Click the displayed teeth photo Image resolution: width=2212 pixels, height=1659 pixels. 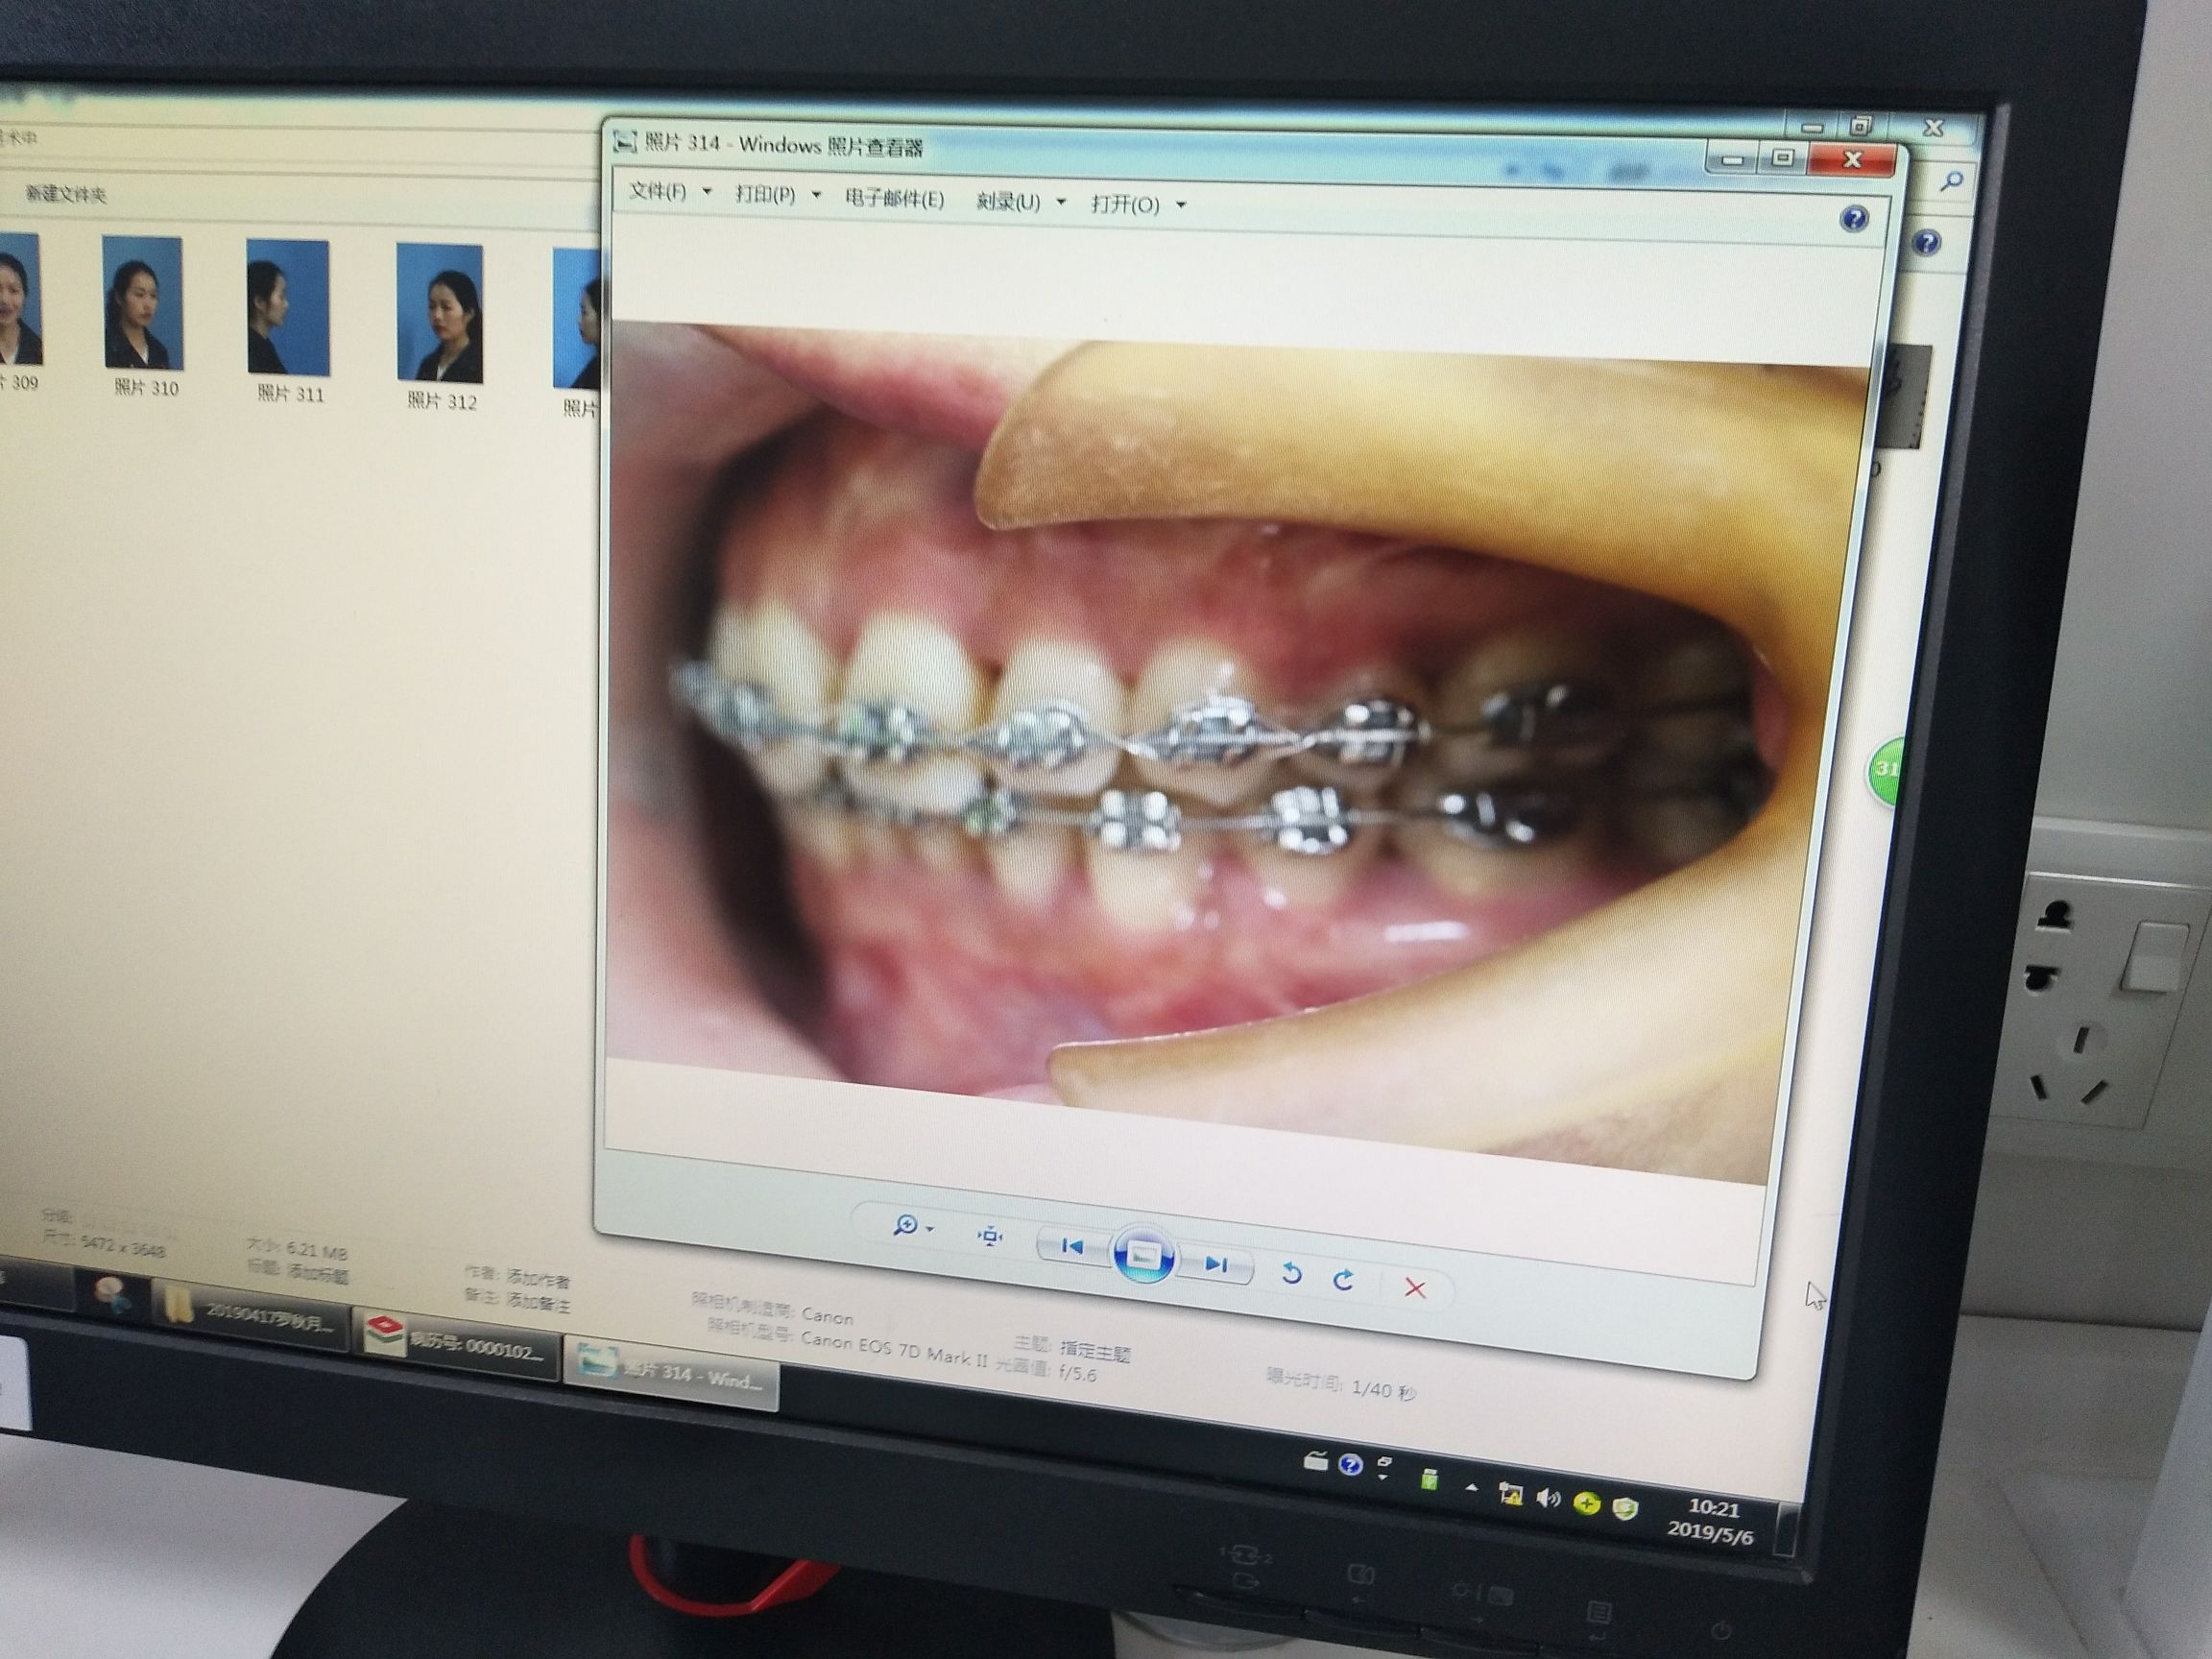1238,752
